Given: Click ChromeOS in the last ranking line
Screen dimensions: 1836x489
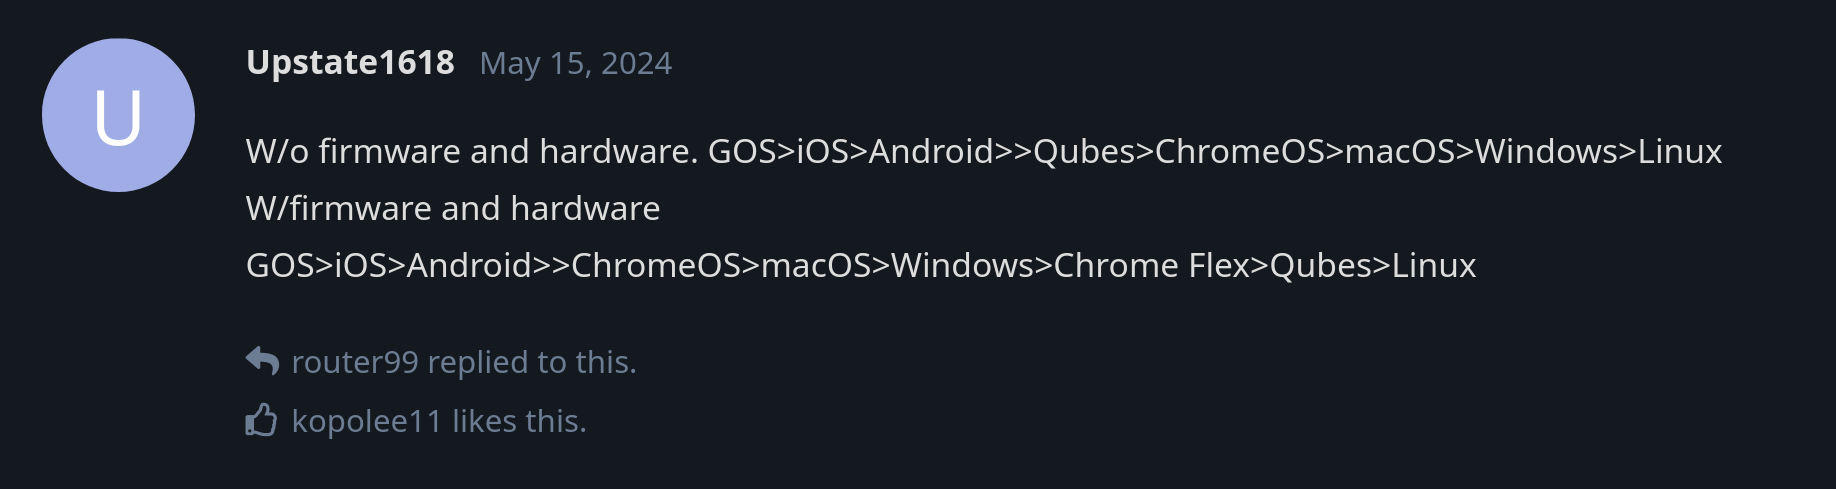Looking at the screenshot, I should 656,266.
